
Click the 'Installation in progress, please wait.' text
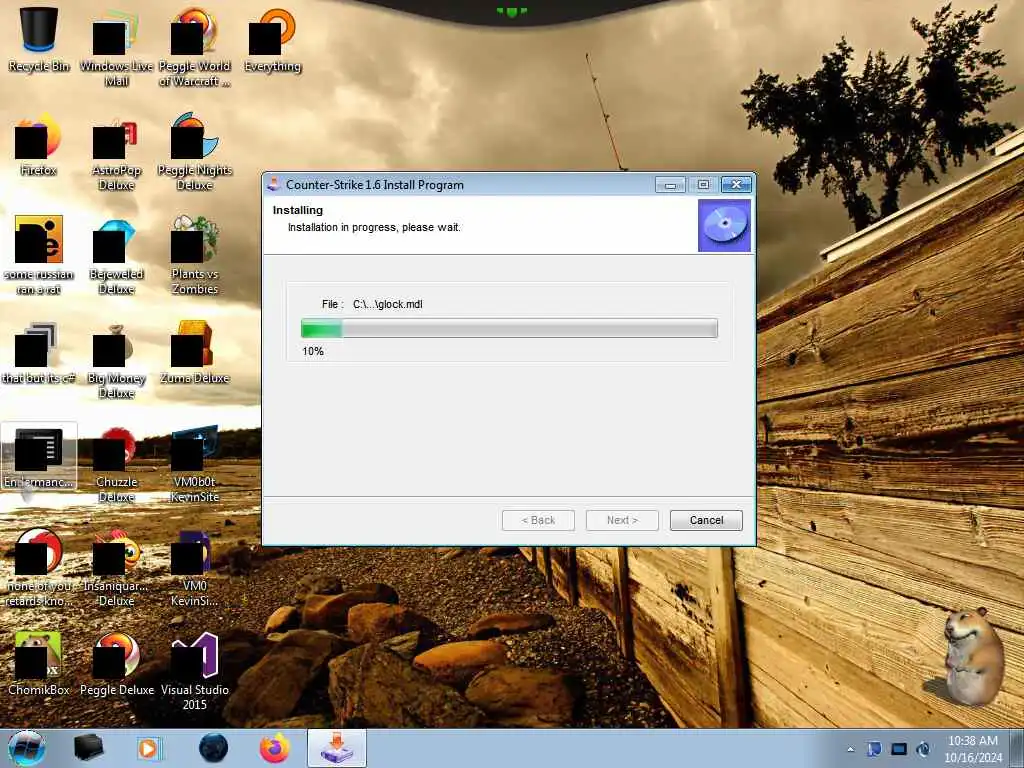pyautogui.click(x=374, y=227)
